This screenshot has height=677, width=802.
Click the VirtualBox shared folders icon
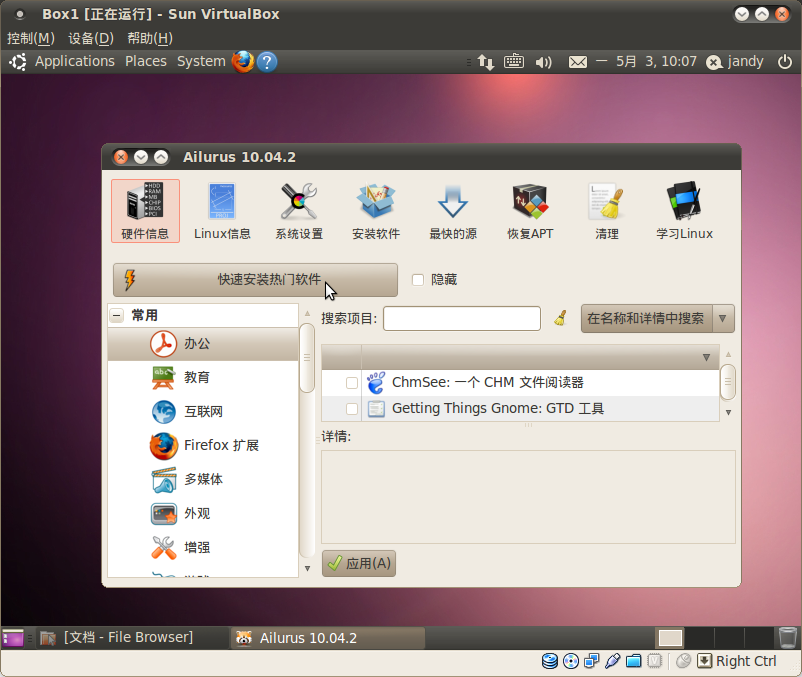(x=634, y=661)
